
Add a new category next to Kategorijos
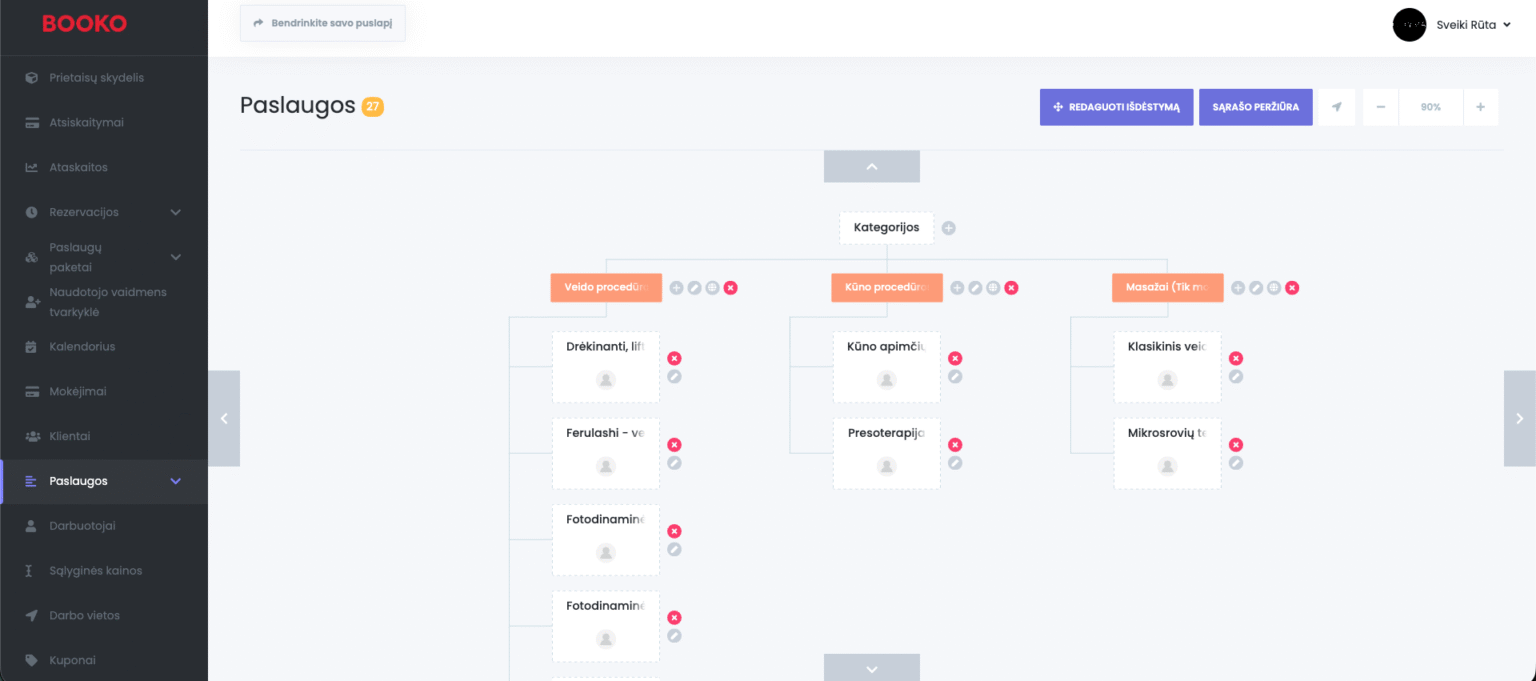pos(948,228)
